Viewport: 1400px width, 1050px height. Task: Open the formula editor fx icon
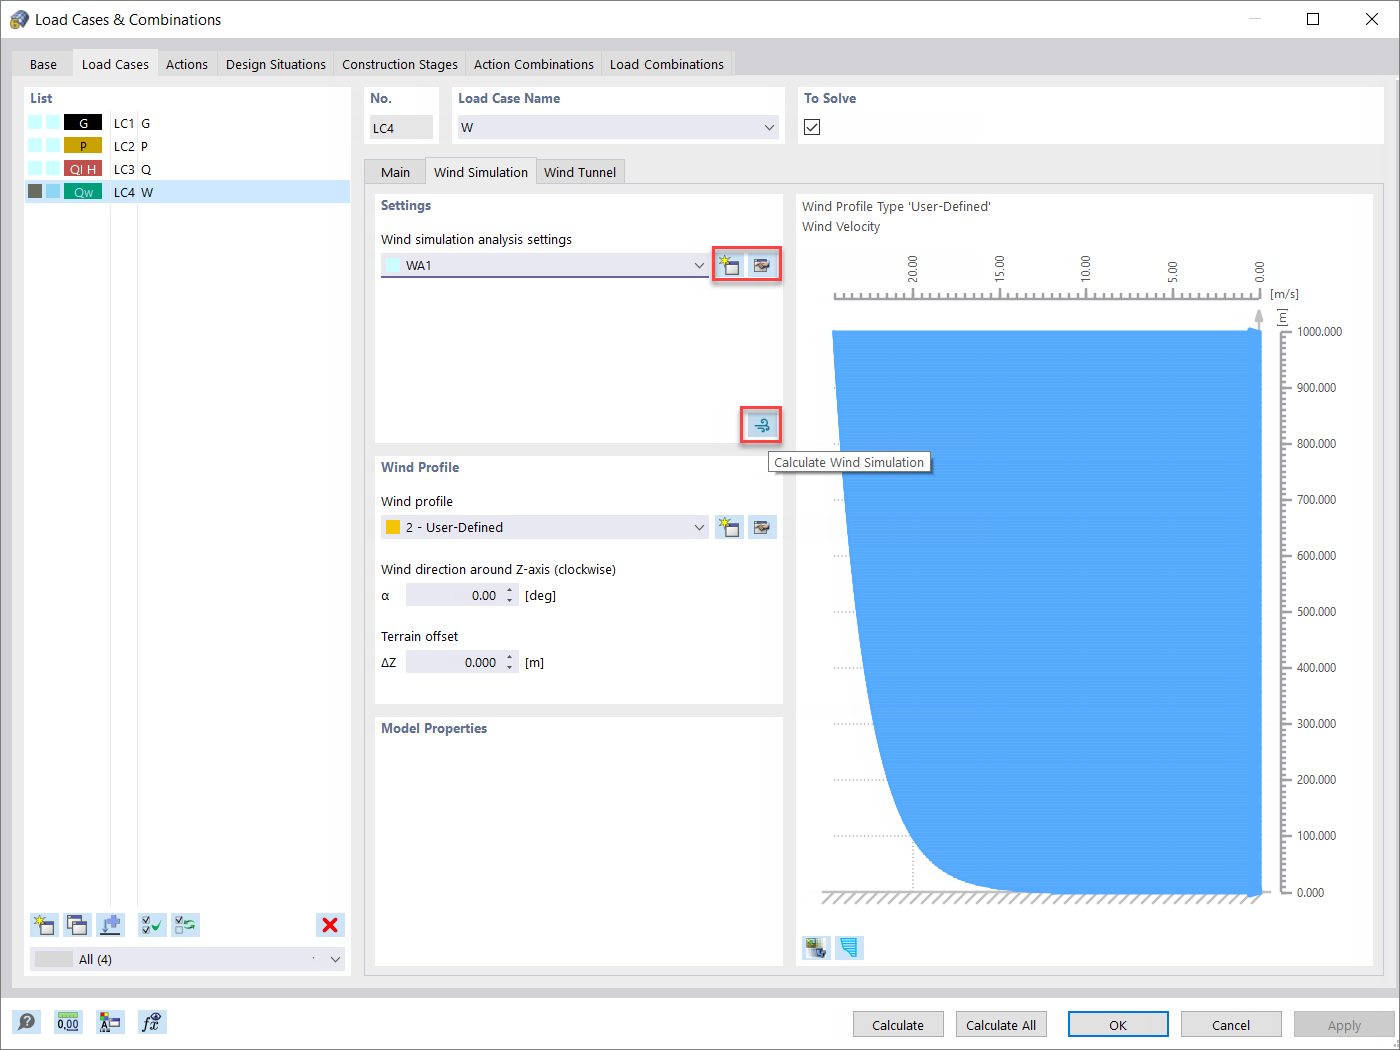[x=152, y=1022]
